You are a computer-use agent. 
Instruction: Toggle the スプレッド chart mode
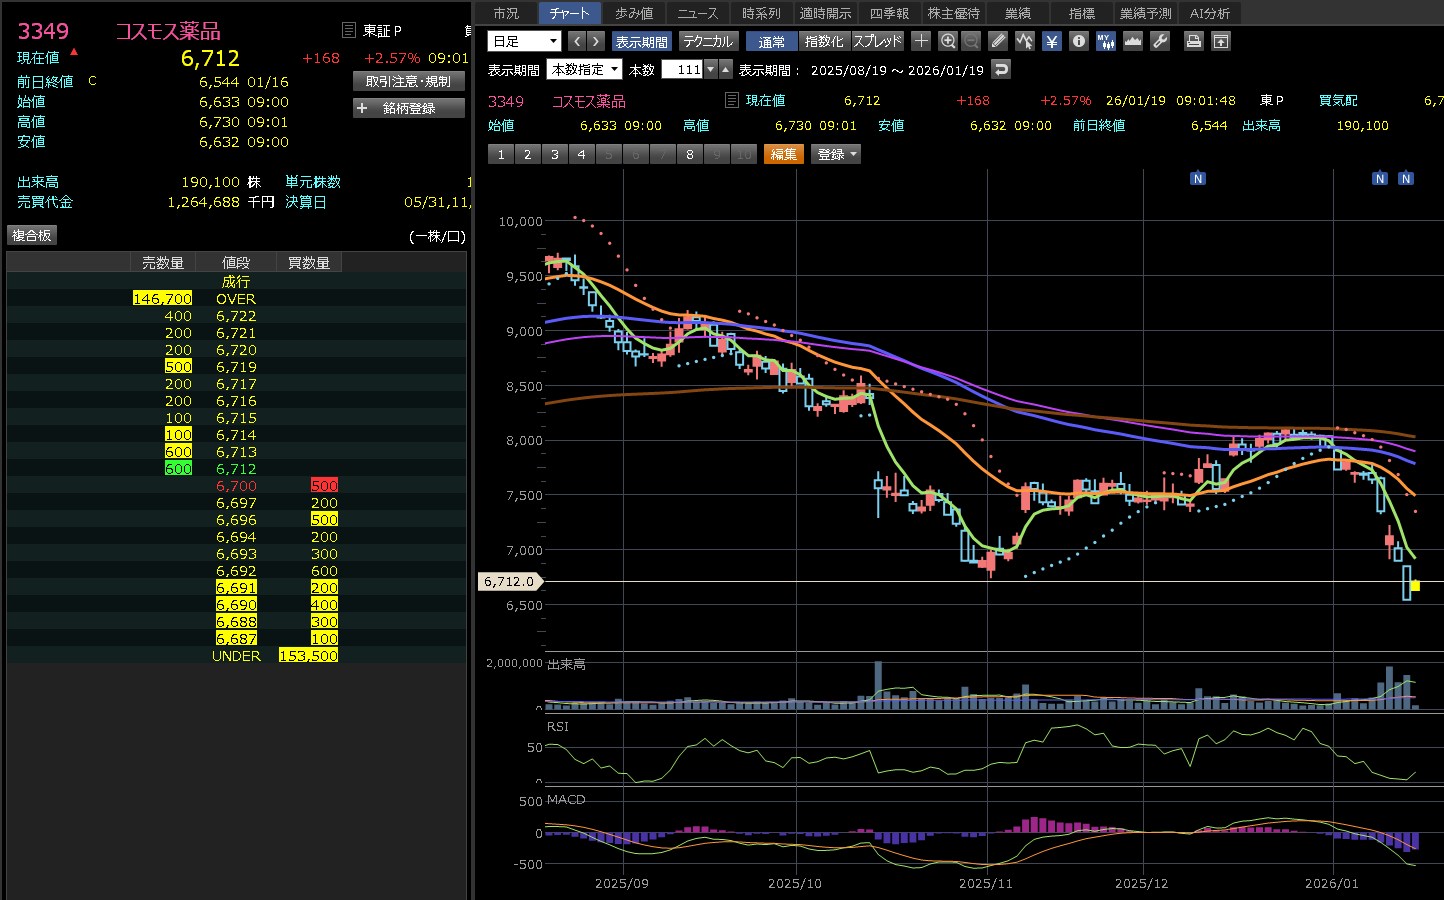pos(877,41)
